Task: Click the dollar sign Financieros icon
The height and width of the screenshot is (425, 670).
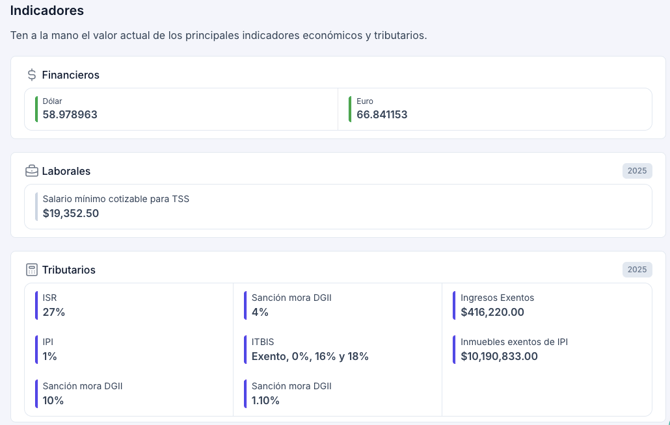Action: coord(32,75)
